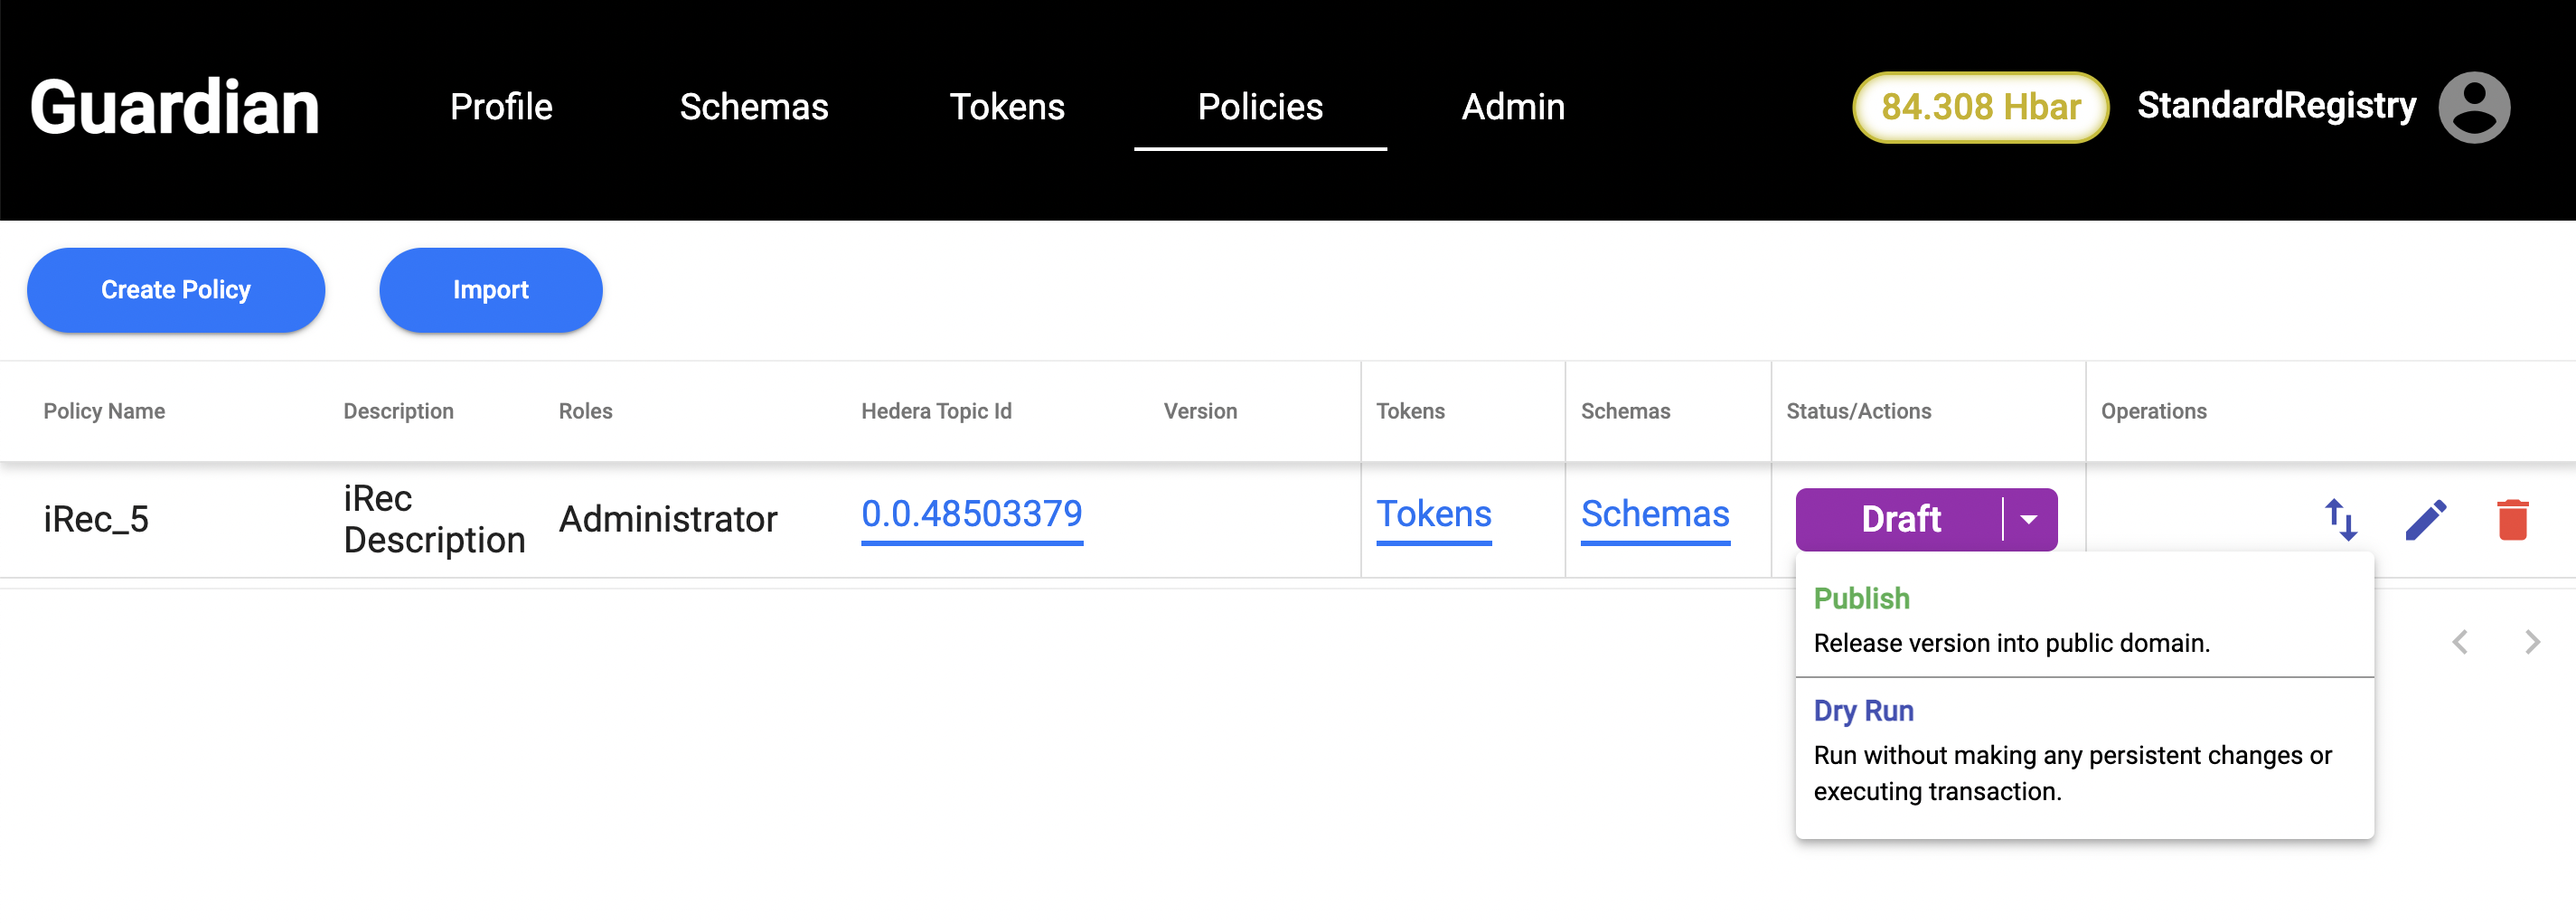Open the Tokens link in iRec_5 row
Viewport: 2576px width, 924px height.
coord(1433,514)
